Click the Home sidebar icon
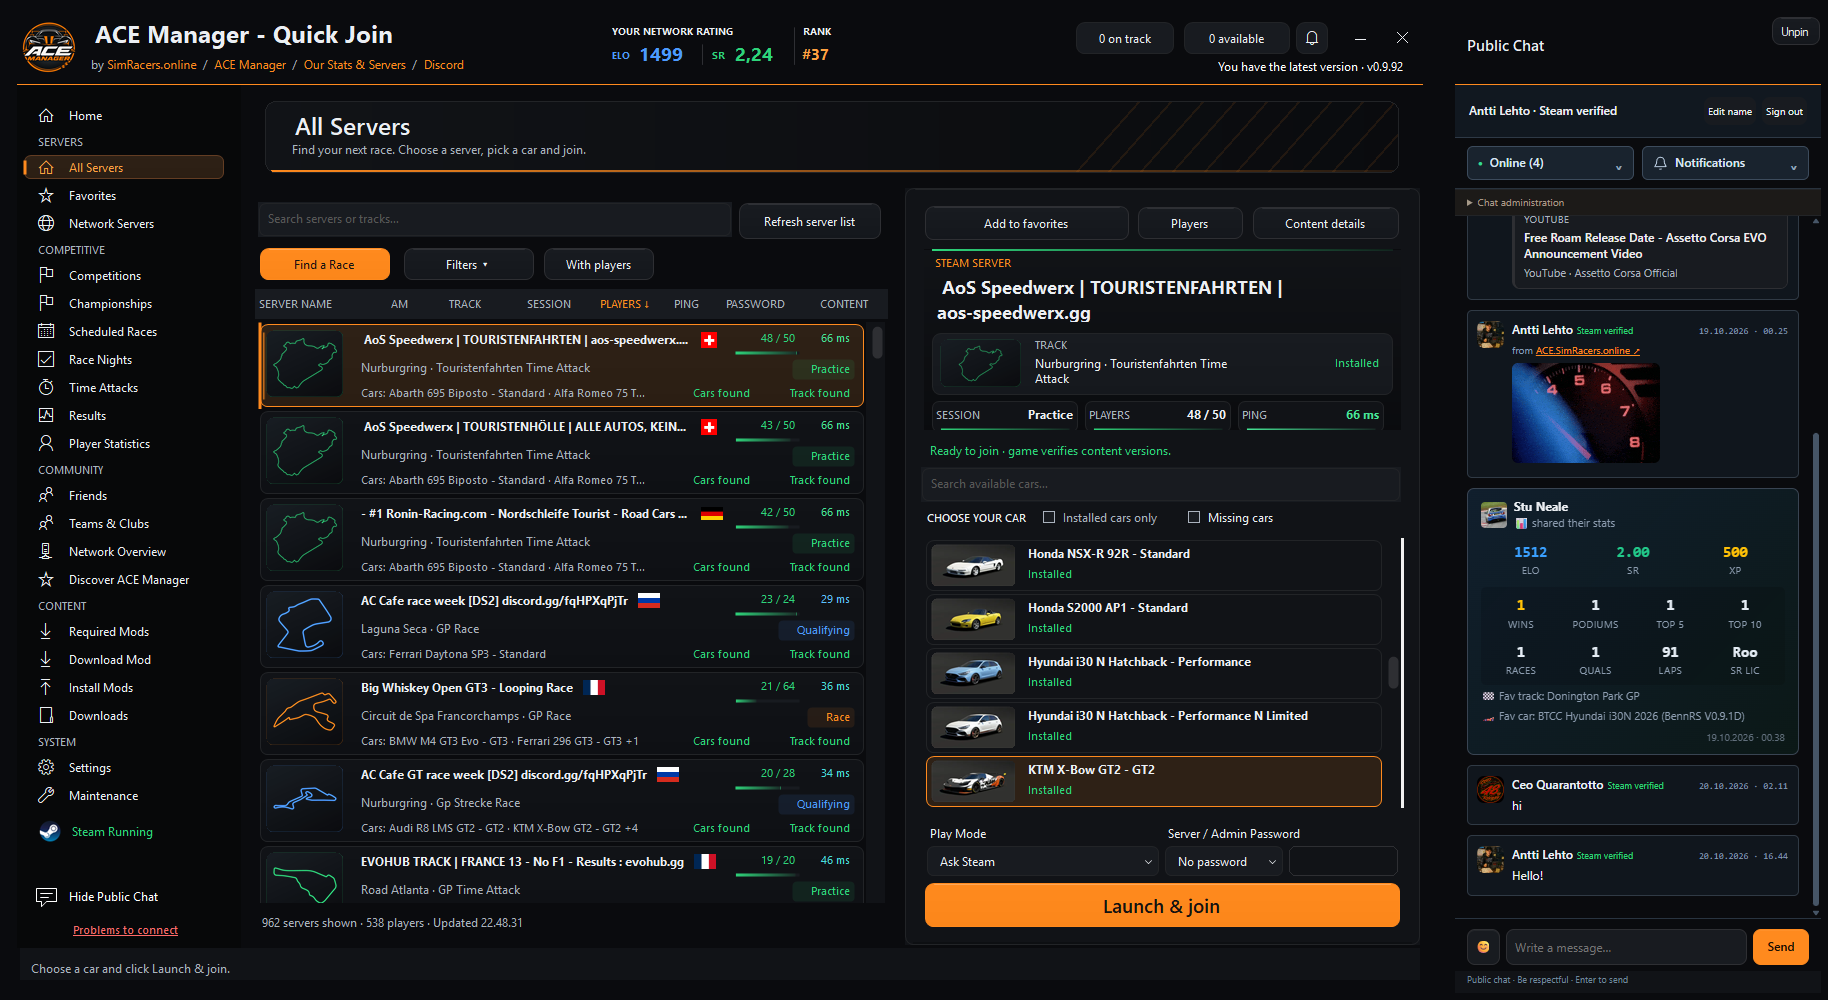 [x=46, y=115]
